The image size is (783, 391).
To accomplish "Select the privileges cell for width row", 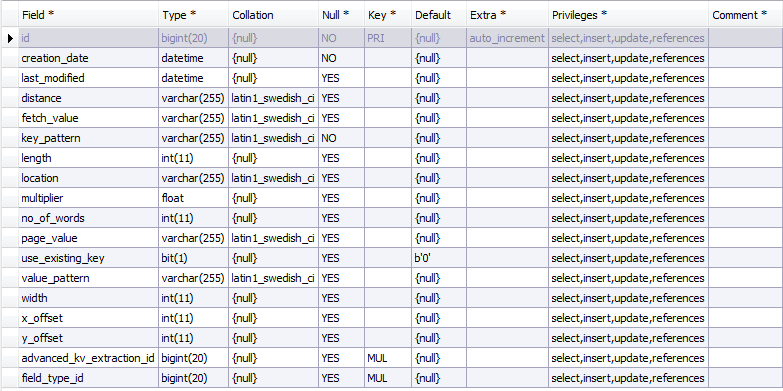I will pyautogui.click(x=628, y=298).
